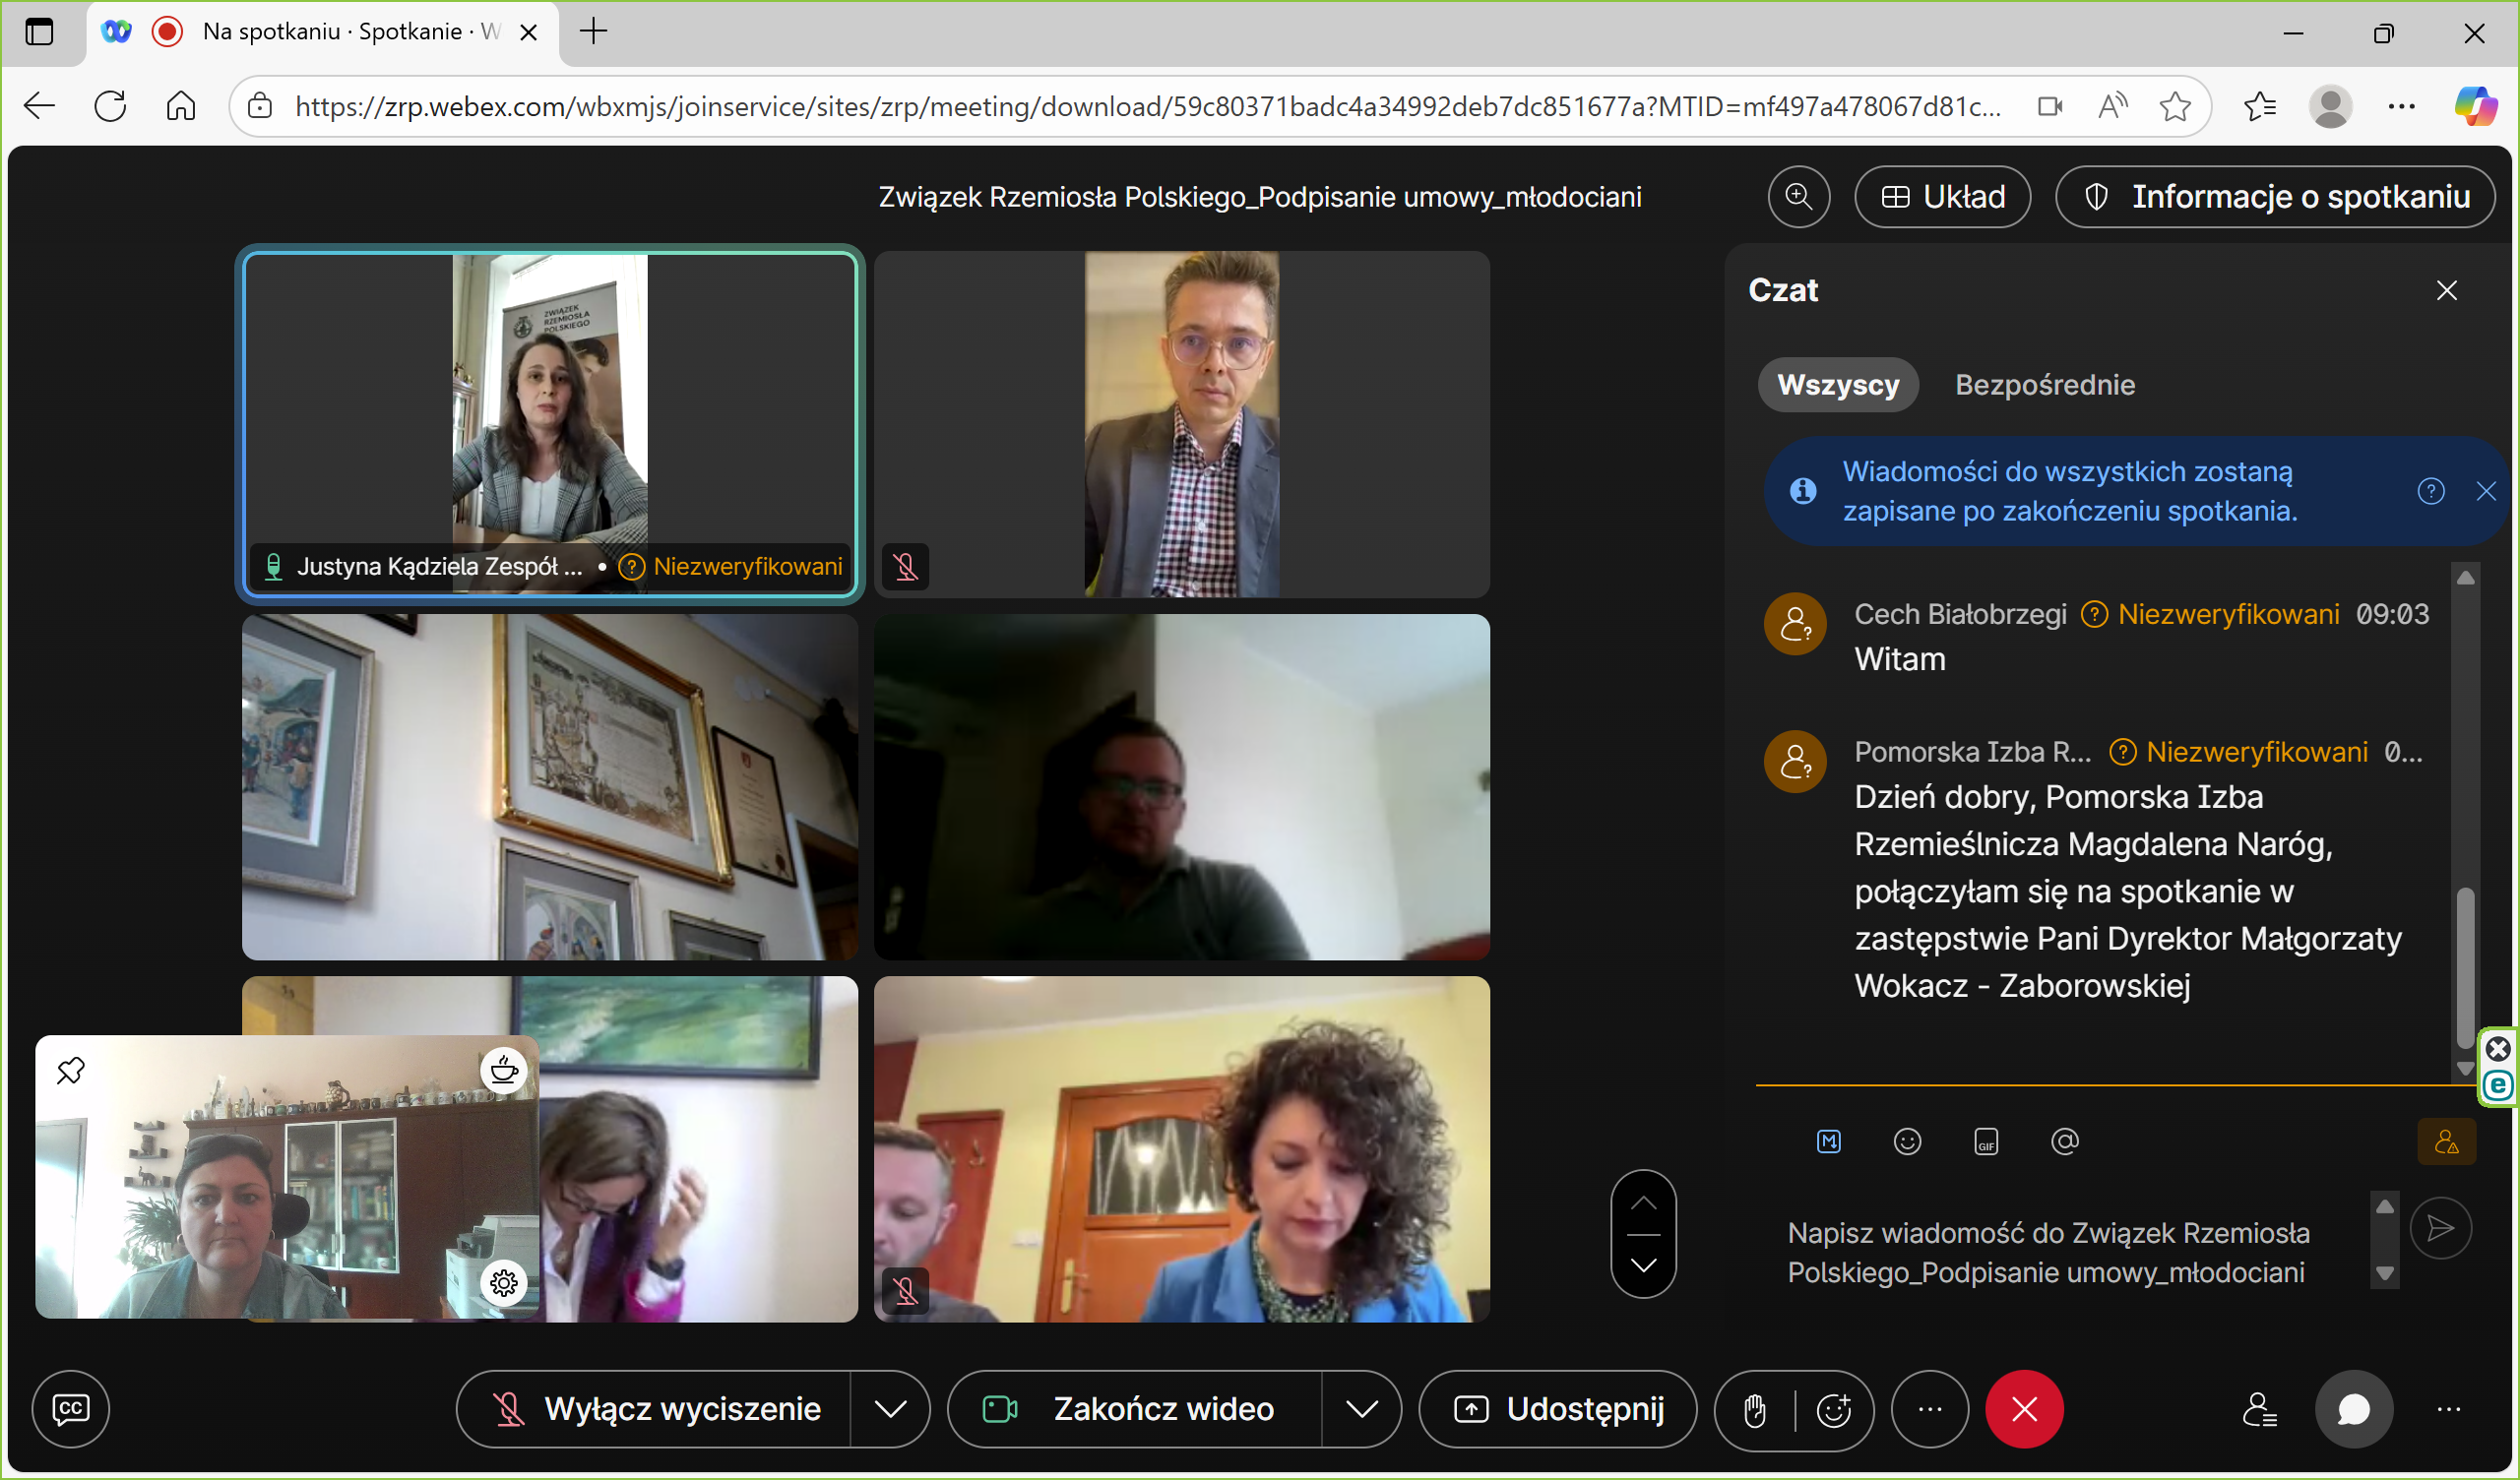This screenshot has width=2520, height=1480.
Task: Click the zoom magnifier icon near Układ
Action: [1798, 196]
